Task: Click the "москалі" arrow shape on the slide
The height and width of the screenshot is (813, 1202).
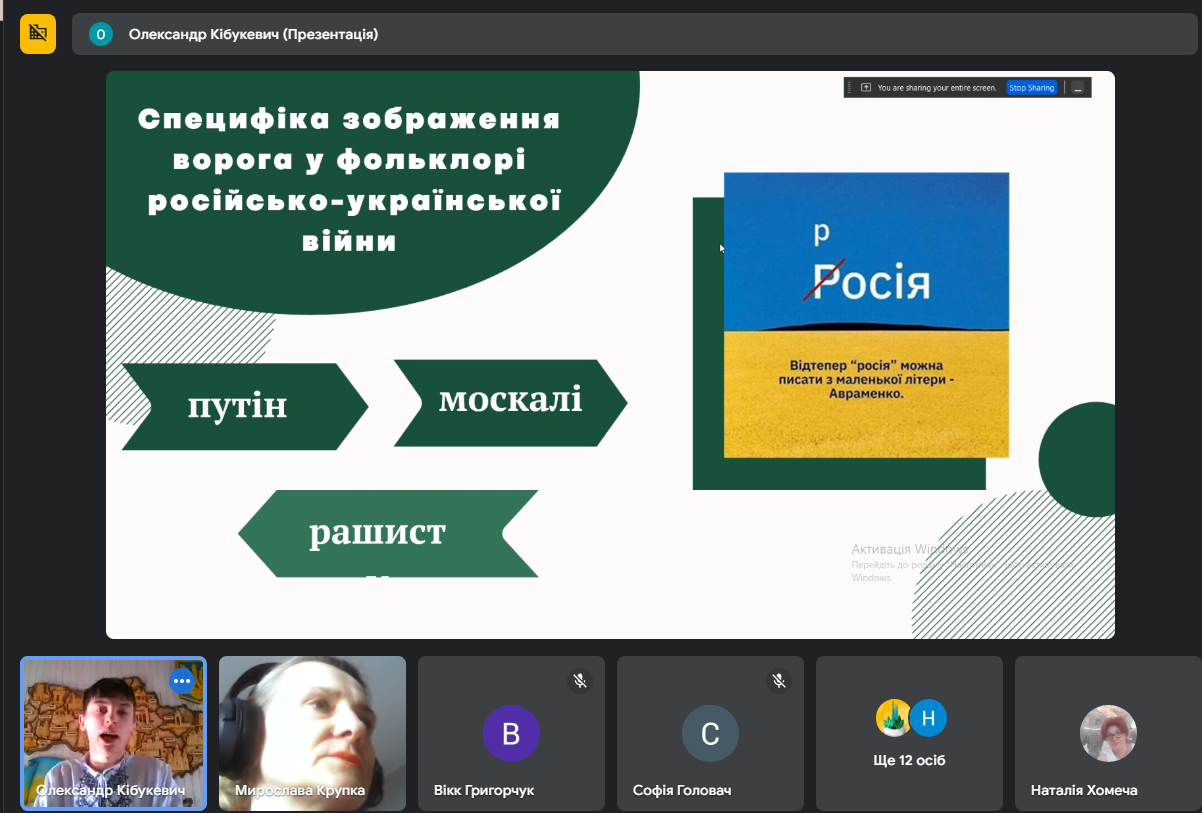Action: click(x=510, y=402)
